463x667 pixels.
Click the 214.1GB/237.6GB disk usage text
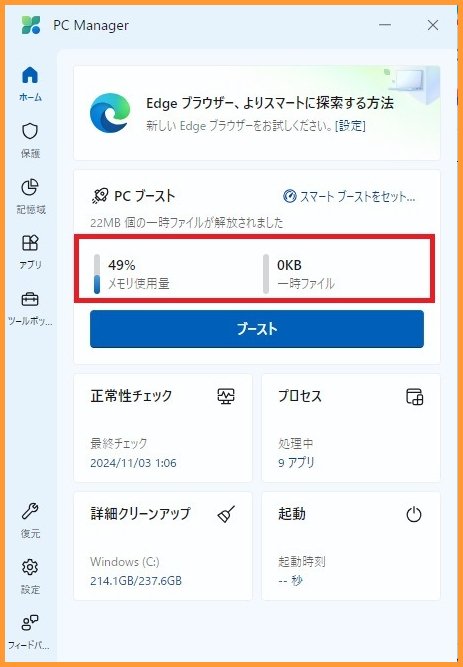[x=136, y=581]
